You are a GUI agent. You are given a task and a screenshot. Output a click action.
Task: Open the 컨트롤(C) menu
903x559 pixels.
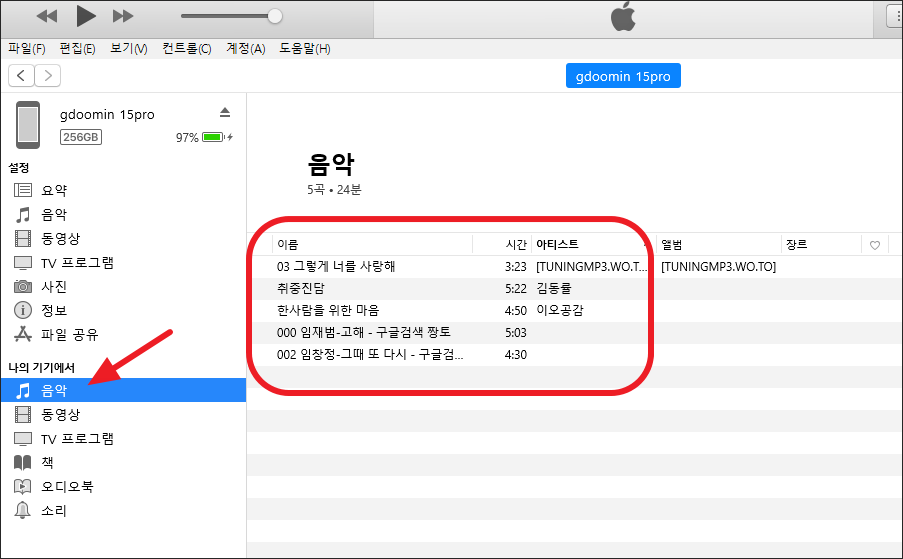pos(187,49)
